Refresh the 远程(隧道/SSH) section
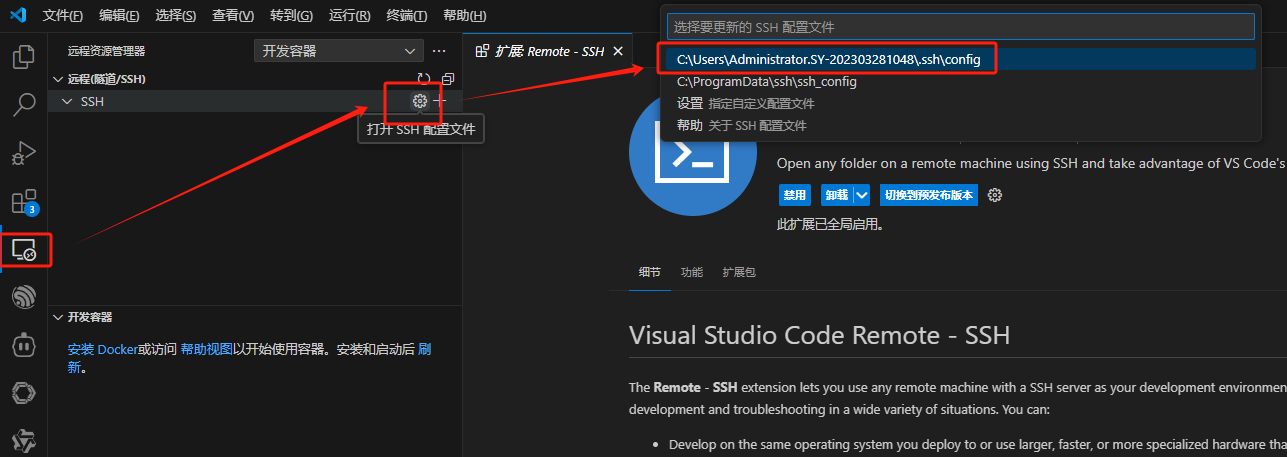 tap(424, 78)
